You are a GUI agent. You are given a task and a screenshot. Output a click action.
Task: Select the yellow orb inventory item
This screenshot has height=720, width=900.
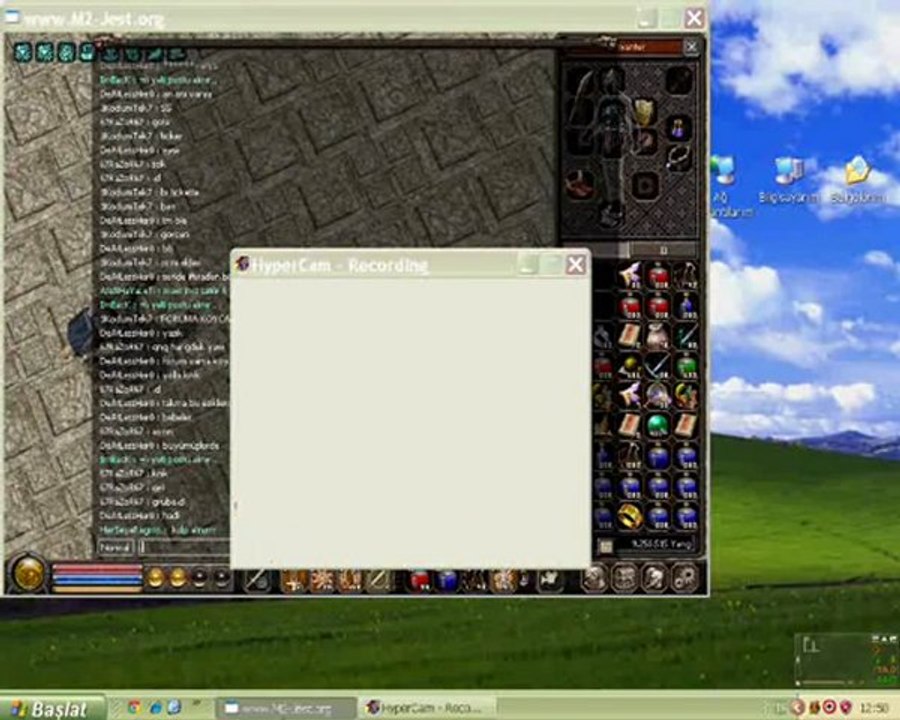630,365
